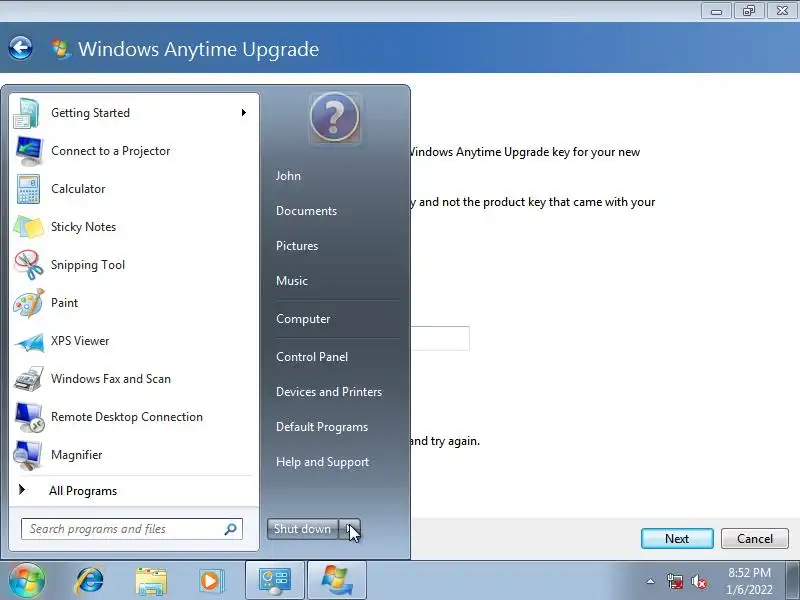Image resolution: width=800 pixels, height=600 pixels.
Task: Click the search magnifier icon
Action: [x=231, y=529]
